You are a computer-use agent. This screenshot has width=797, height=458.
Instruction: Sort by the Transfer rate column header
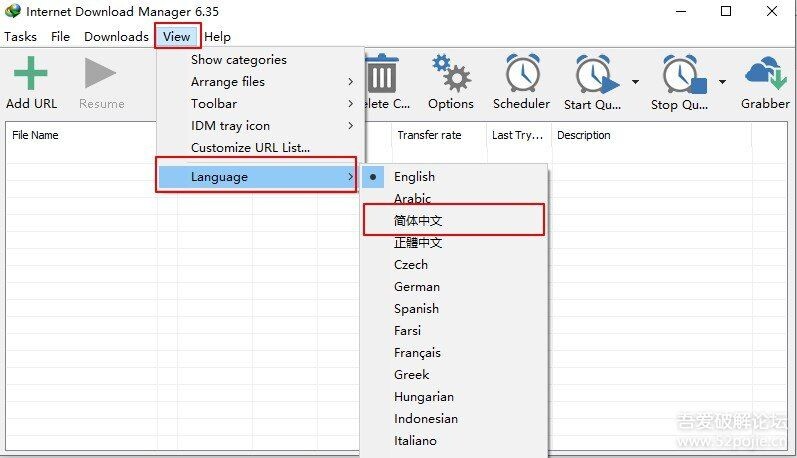[x=429, y=135]
